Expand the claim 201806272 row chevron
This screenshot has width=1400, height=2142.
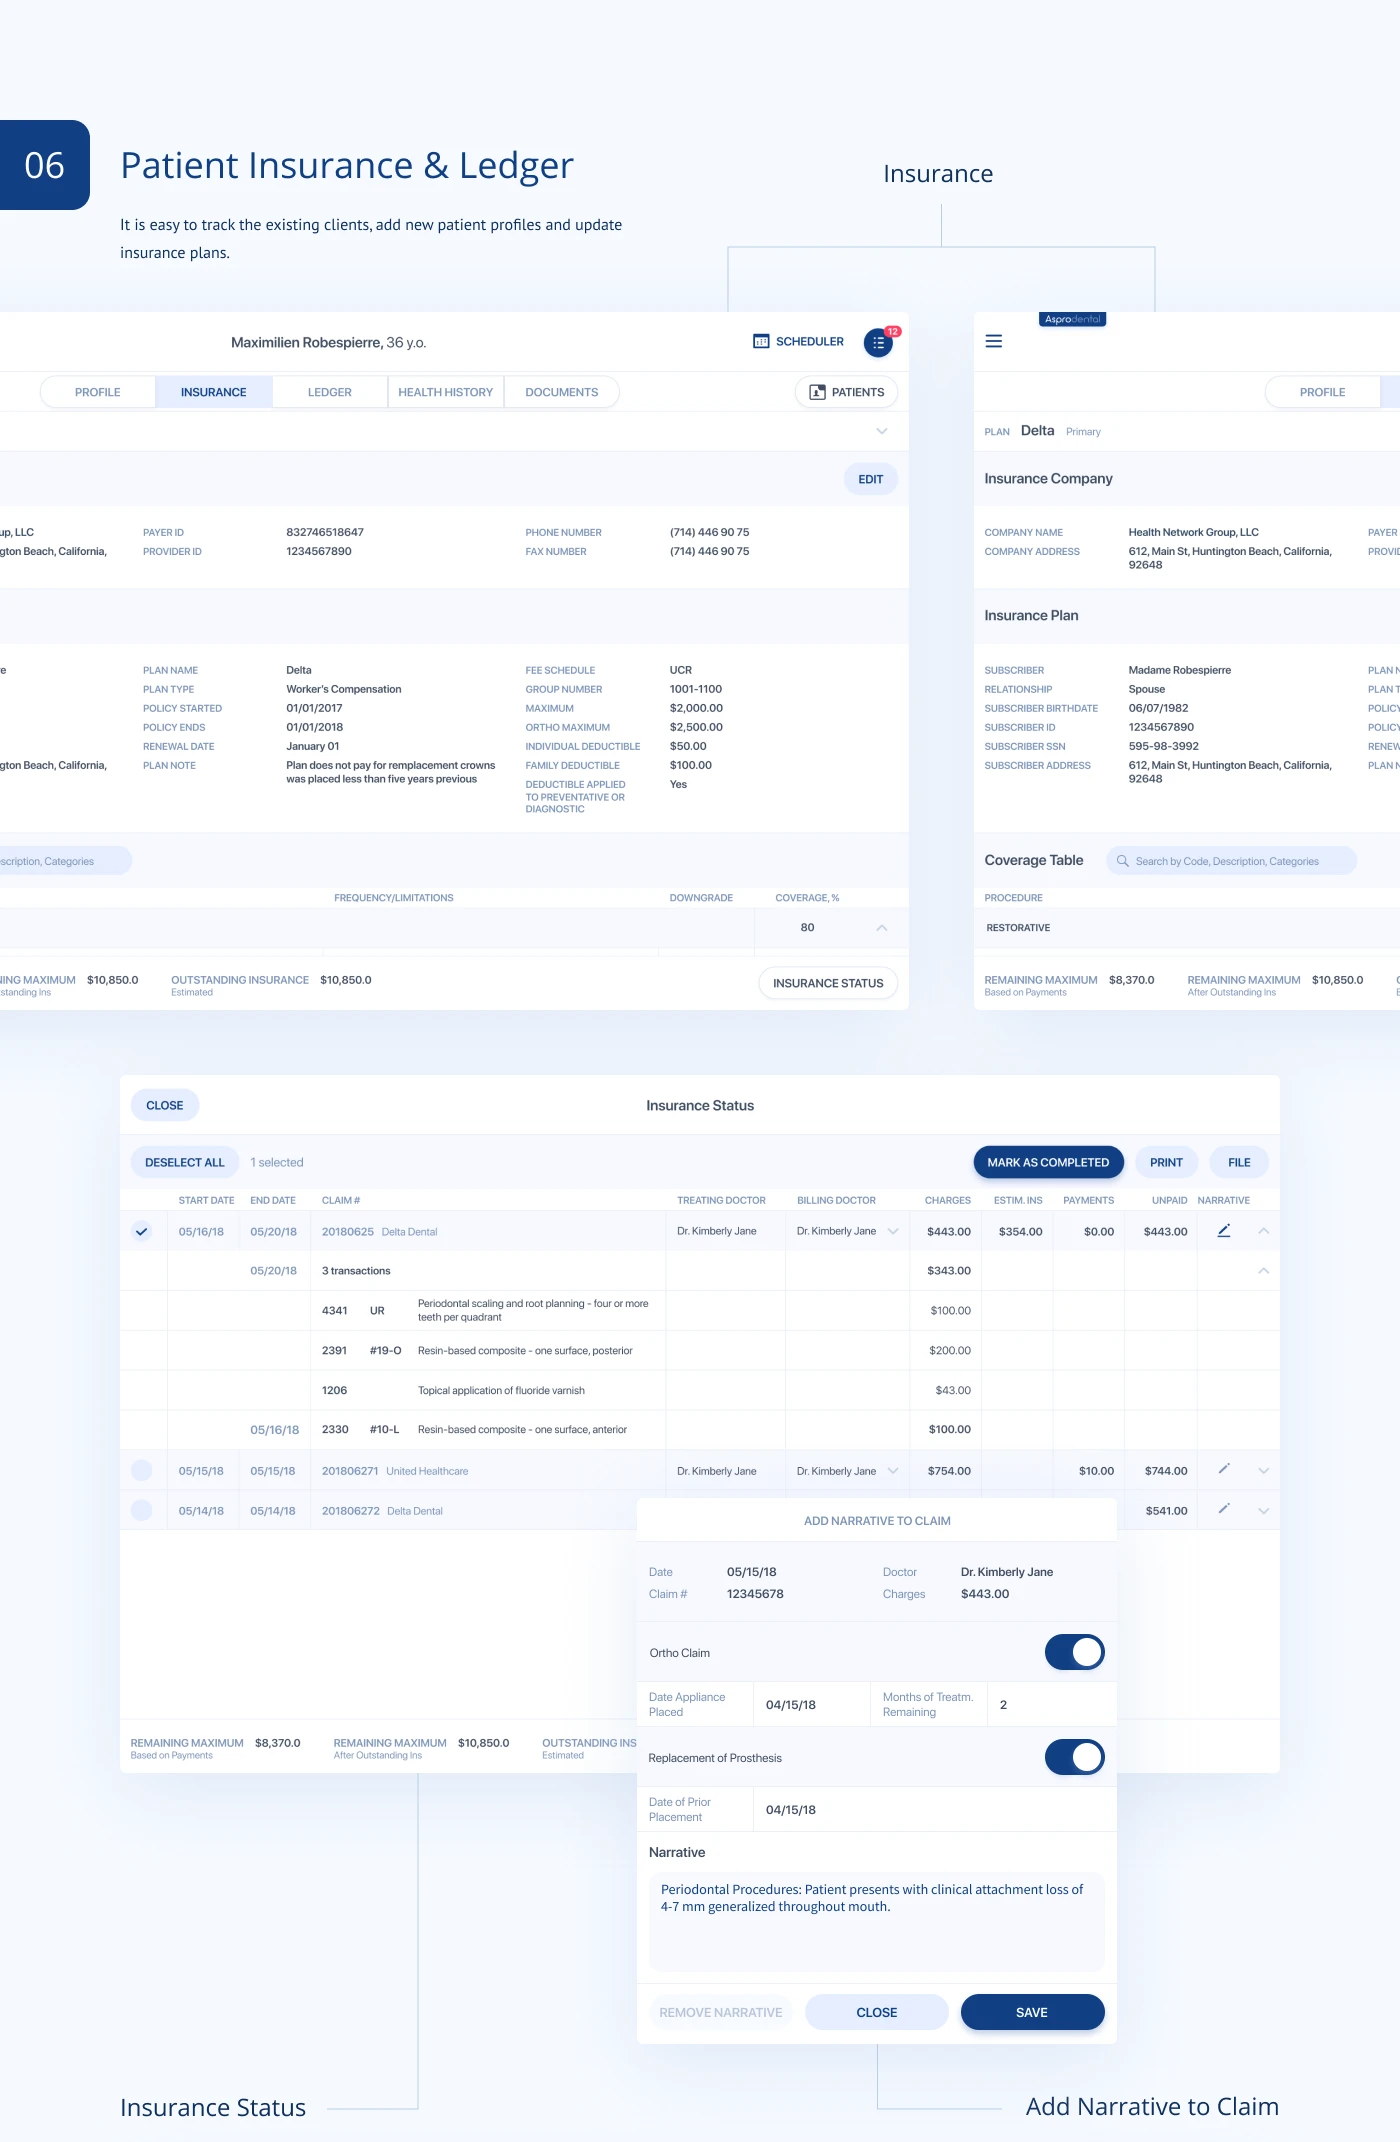[1263, 1511]
